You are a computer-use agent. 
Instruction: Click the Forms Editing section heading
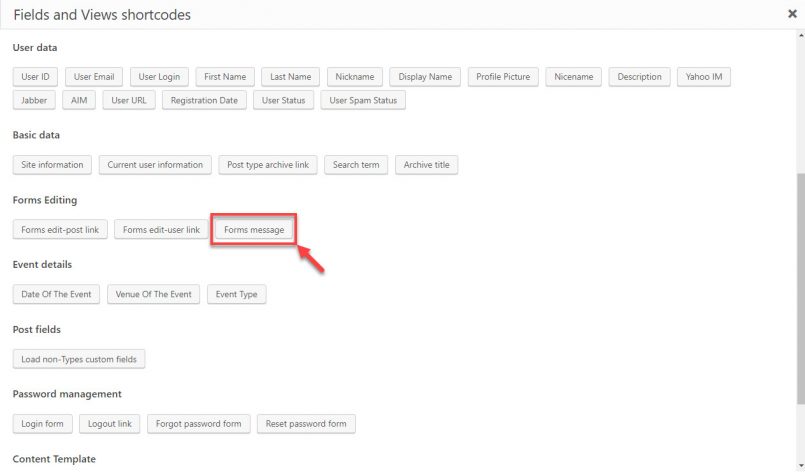click(45, 200)
